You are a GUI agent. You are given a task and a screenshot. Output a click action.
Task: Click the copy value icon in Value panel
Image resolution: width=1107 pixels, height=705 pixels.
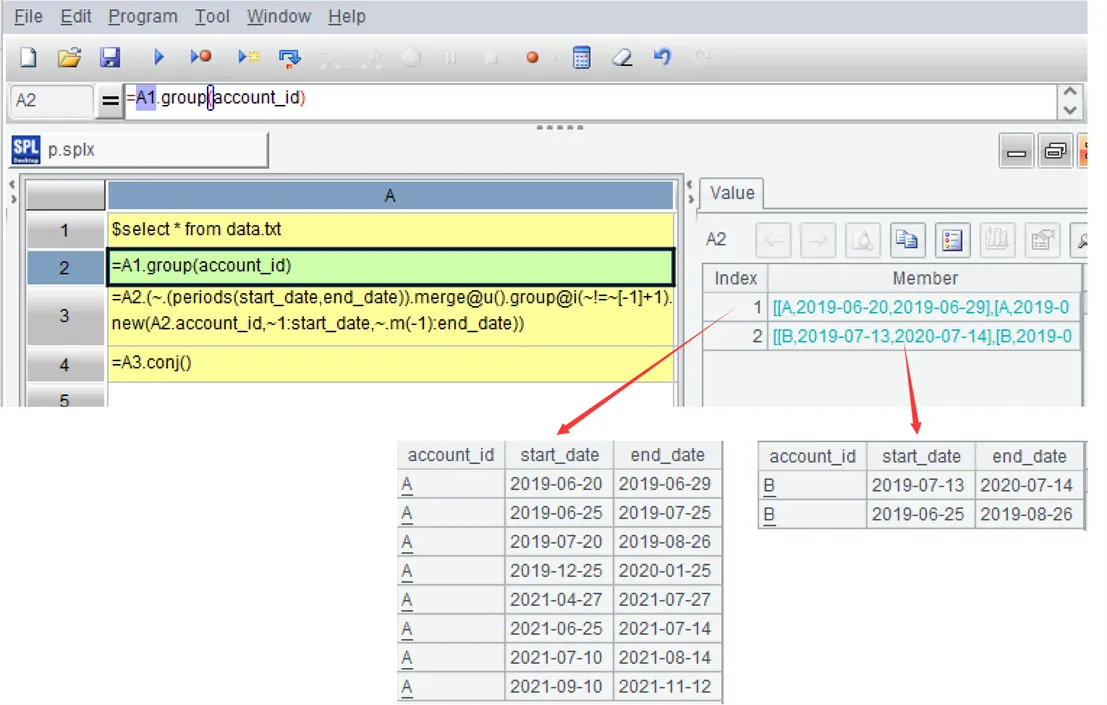click(x=907, y=240)
